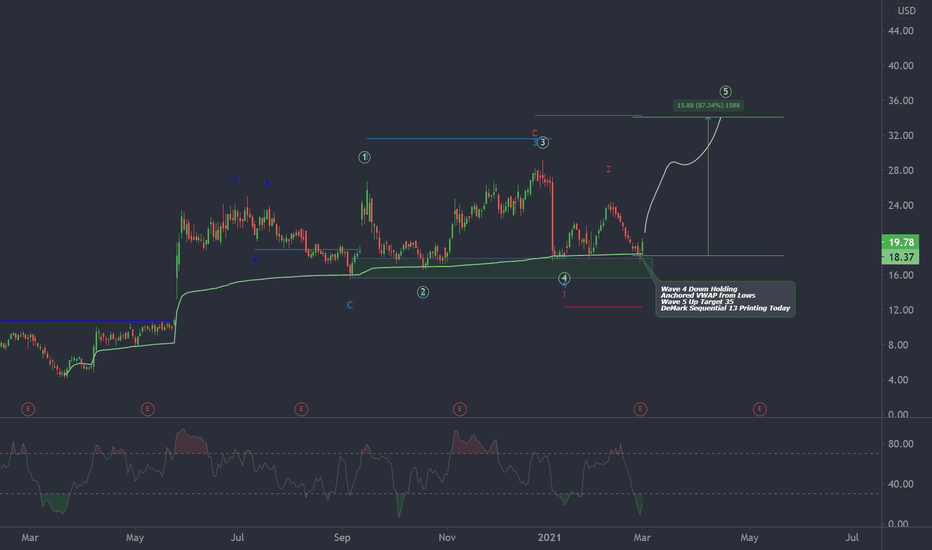Open the earnings marker near March 2020

28,409
